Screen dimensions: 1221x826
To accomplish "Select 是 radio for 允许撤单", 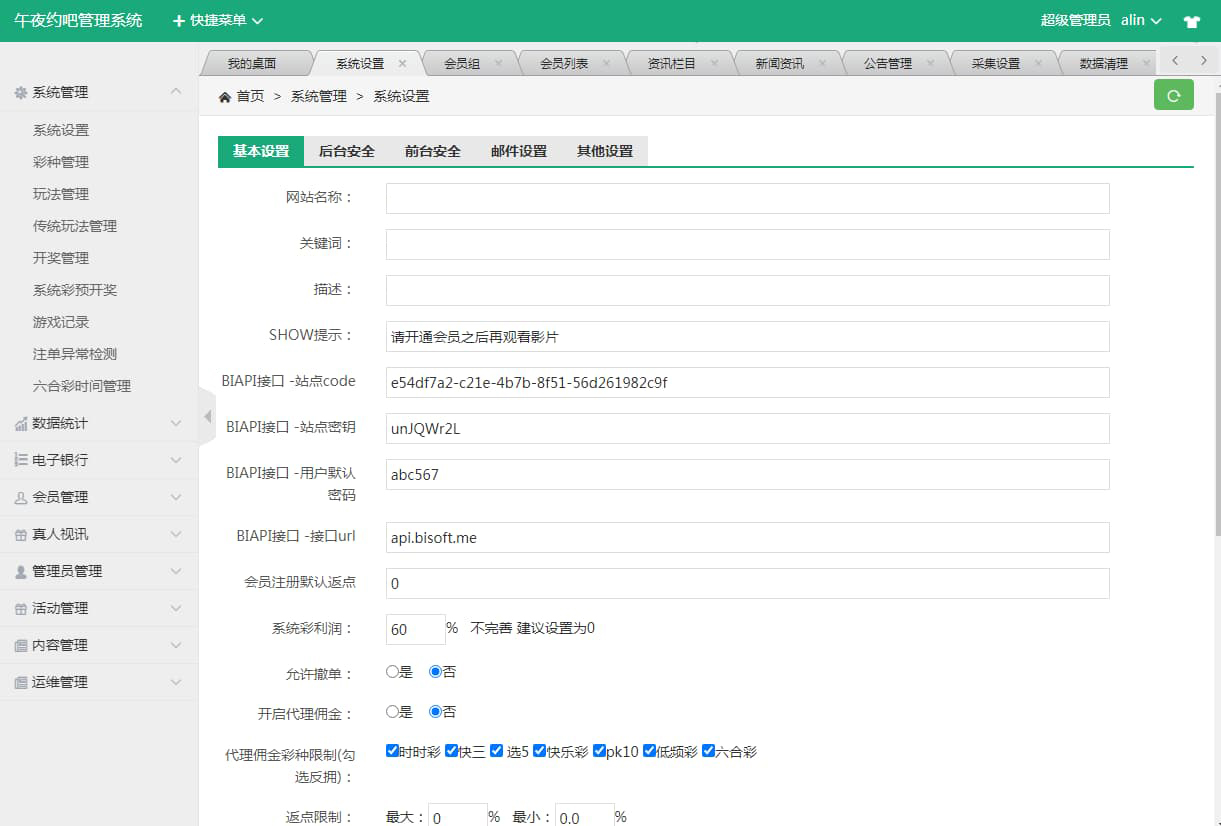I will coord(393,672).
